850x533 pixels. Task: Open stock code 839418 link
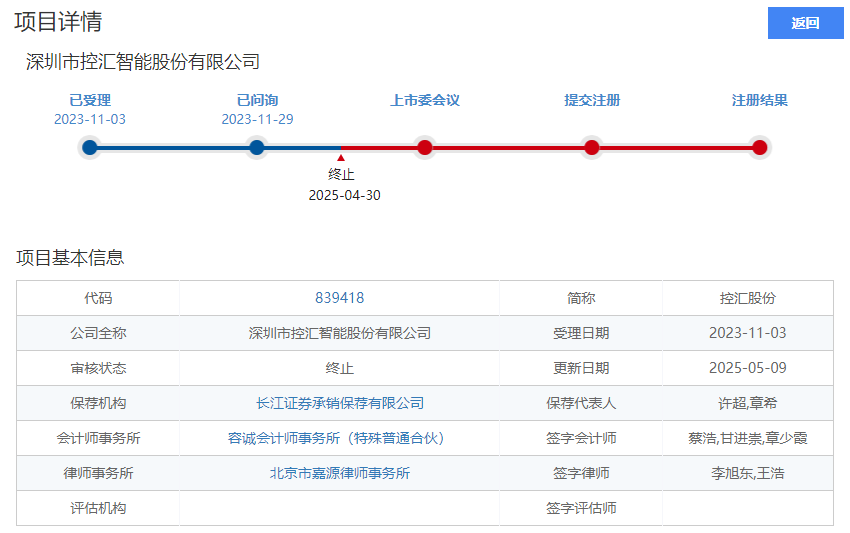point(339,298)
